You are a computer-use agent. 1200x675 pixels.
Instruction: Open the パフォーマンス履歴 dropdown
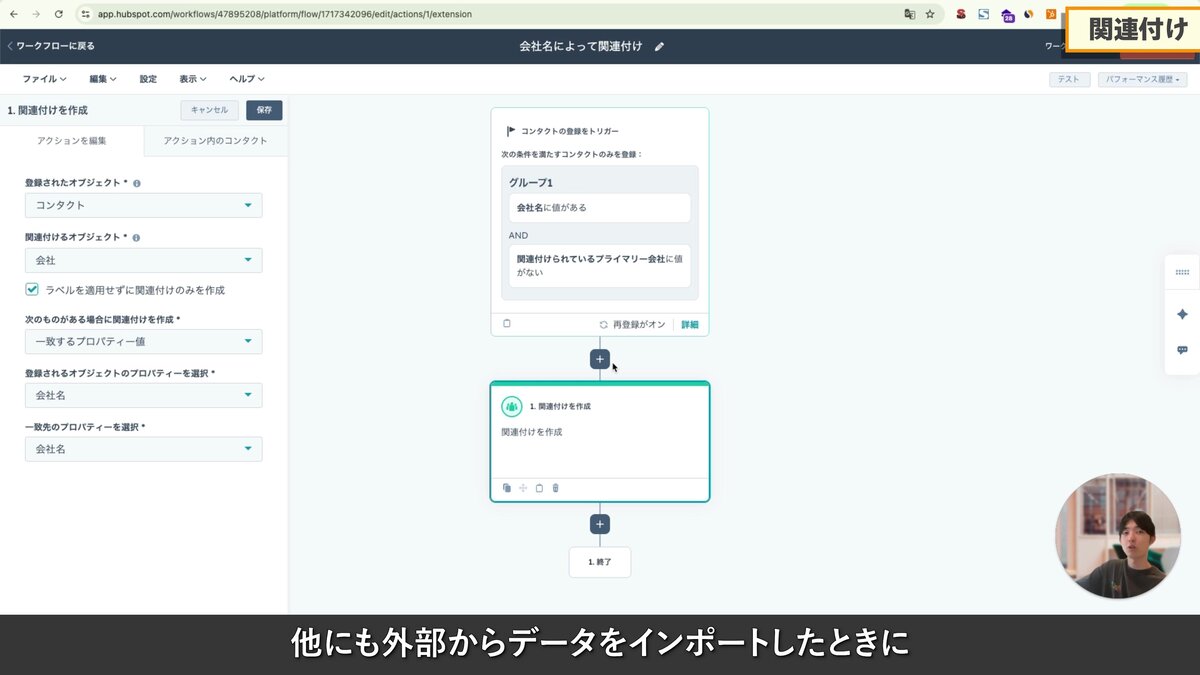point(1142,79)
